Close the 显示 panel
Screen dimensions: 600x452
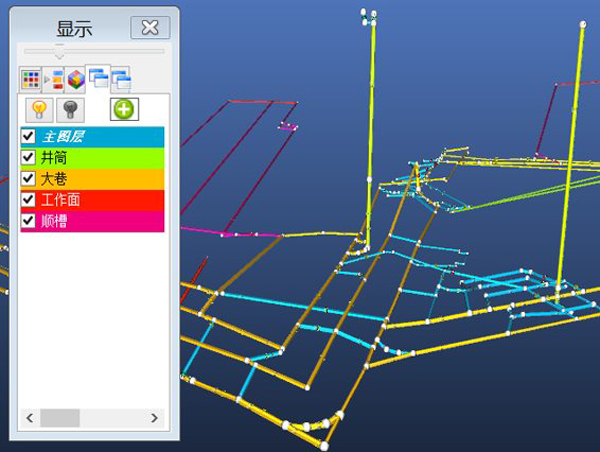[150, 28]
